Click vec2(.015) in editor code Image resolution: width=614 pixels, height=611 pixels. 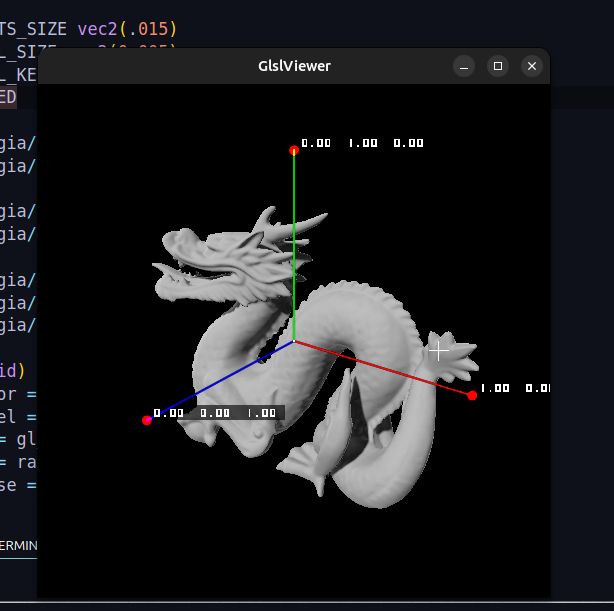[x=127, y=29]
